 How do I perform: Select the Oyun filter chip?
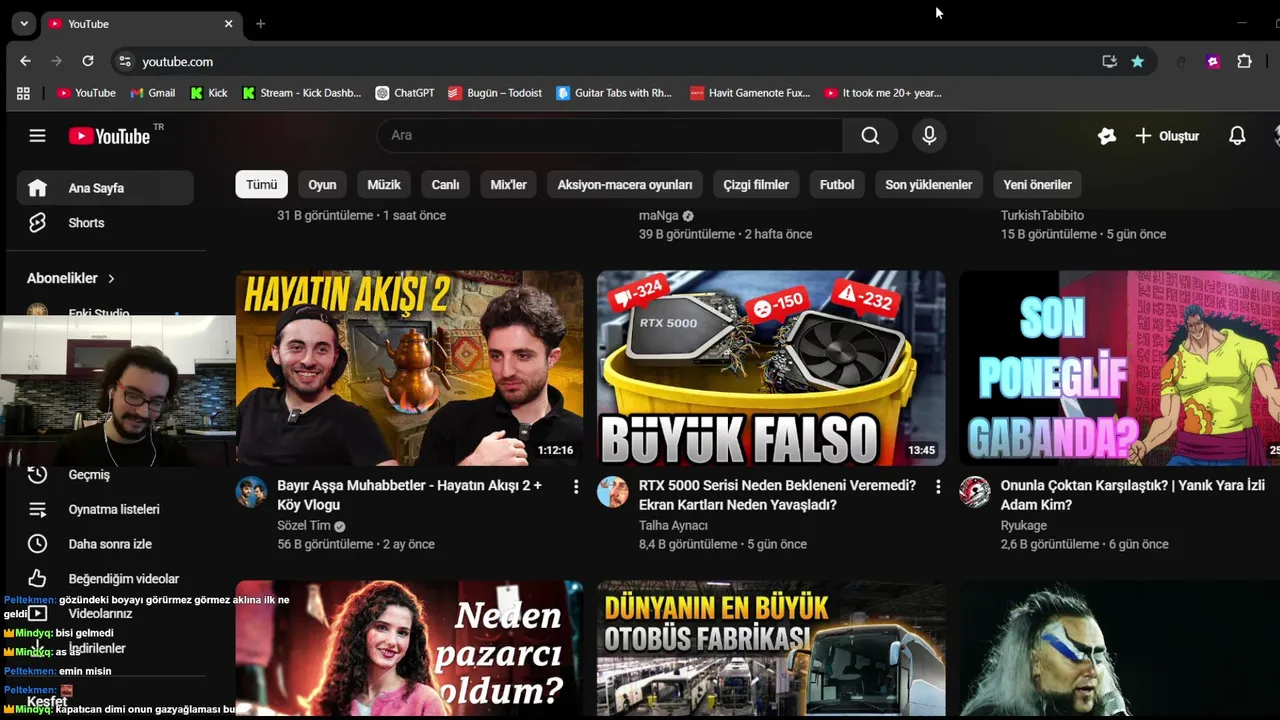point(322,185)
